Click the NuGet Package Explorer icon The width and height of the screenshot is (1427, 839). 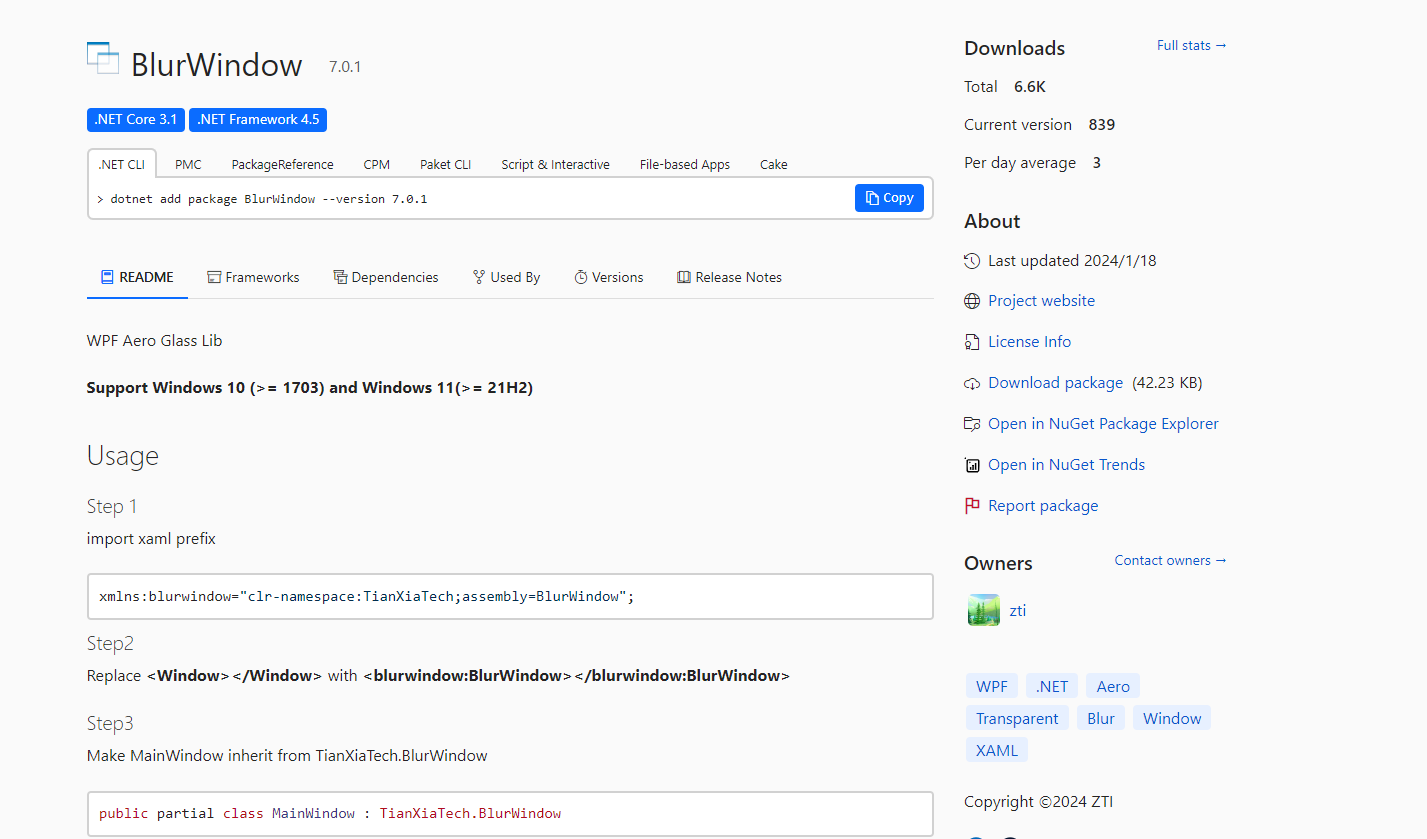(x=972, y=424)
